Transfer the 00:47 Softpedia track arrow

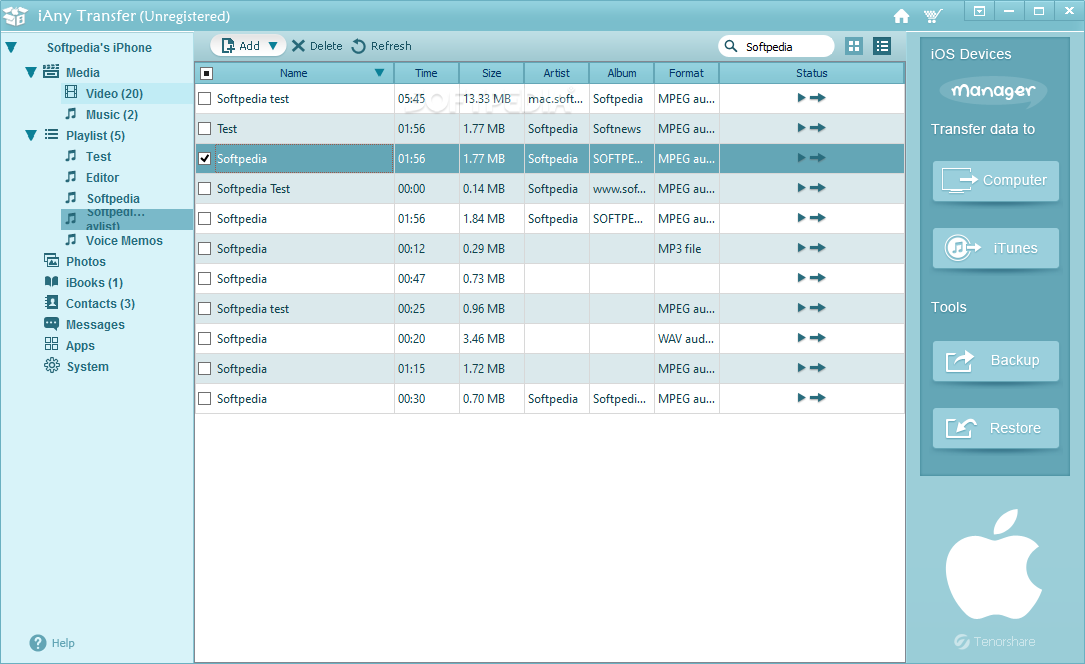[818, 278]
